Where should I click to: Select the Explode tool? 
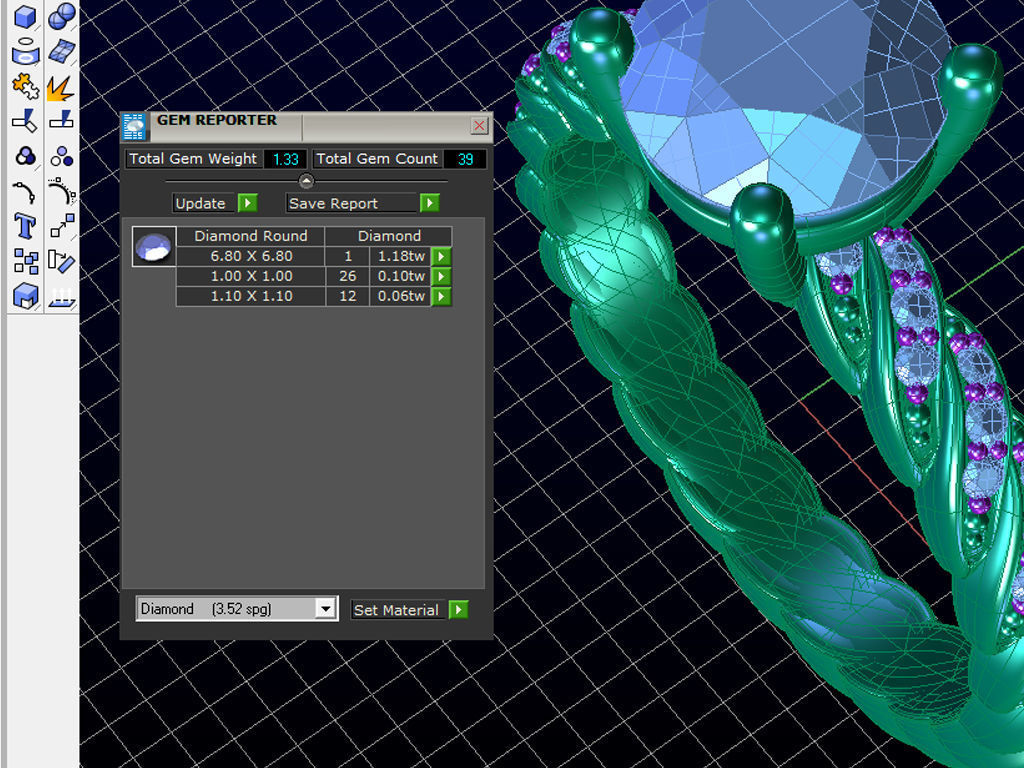(x=61, y=88)
